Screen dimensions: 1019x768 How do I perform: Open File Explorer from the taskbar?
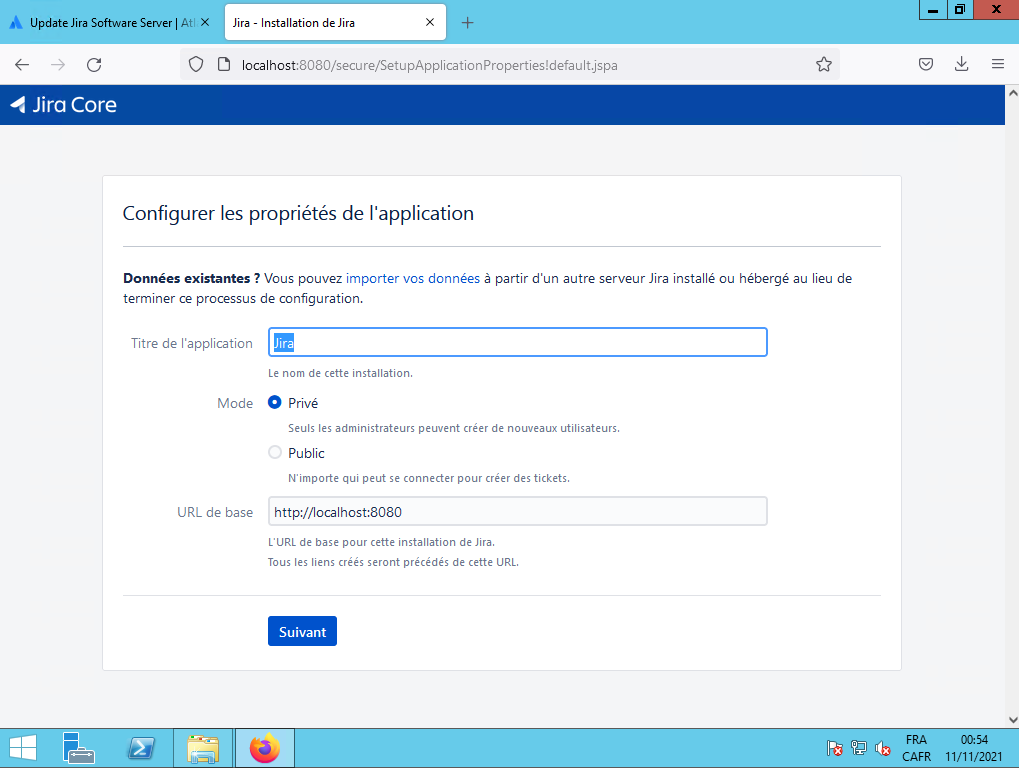coord(203,749)
